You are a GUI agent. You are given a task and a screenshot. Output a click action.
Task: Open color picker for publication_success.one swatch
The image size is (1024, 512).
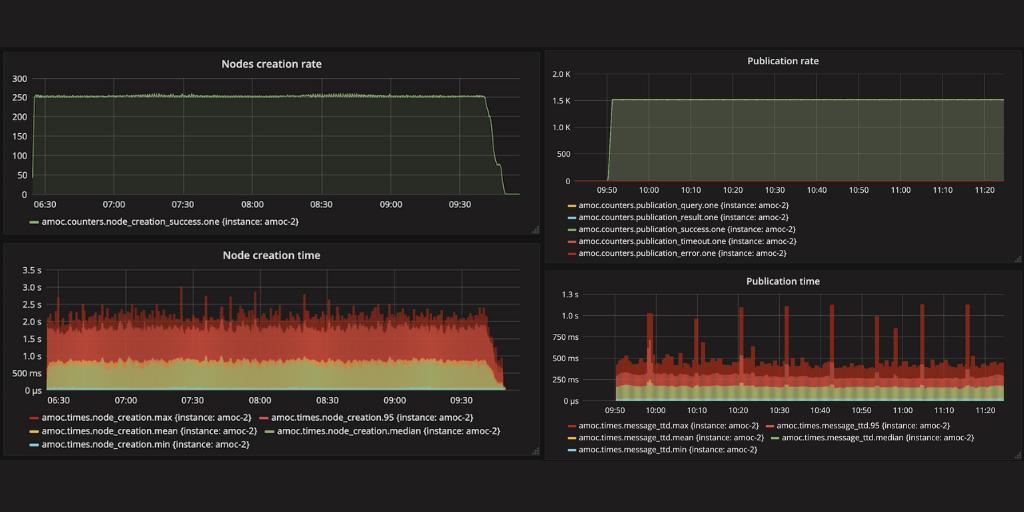click(x=572, y=230)
